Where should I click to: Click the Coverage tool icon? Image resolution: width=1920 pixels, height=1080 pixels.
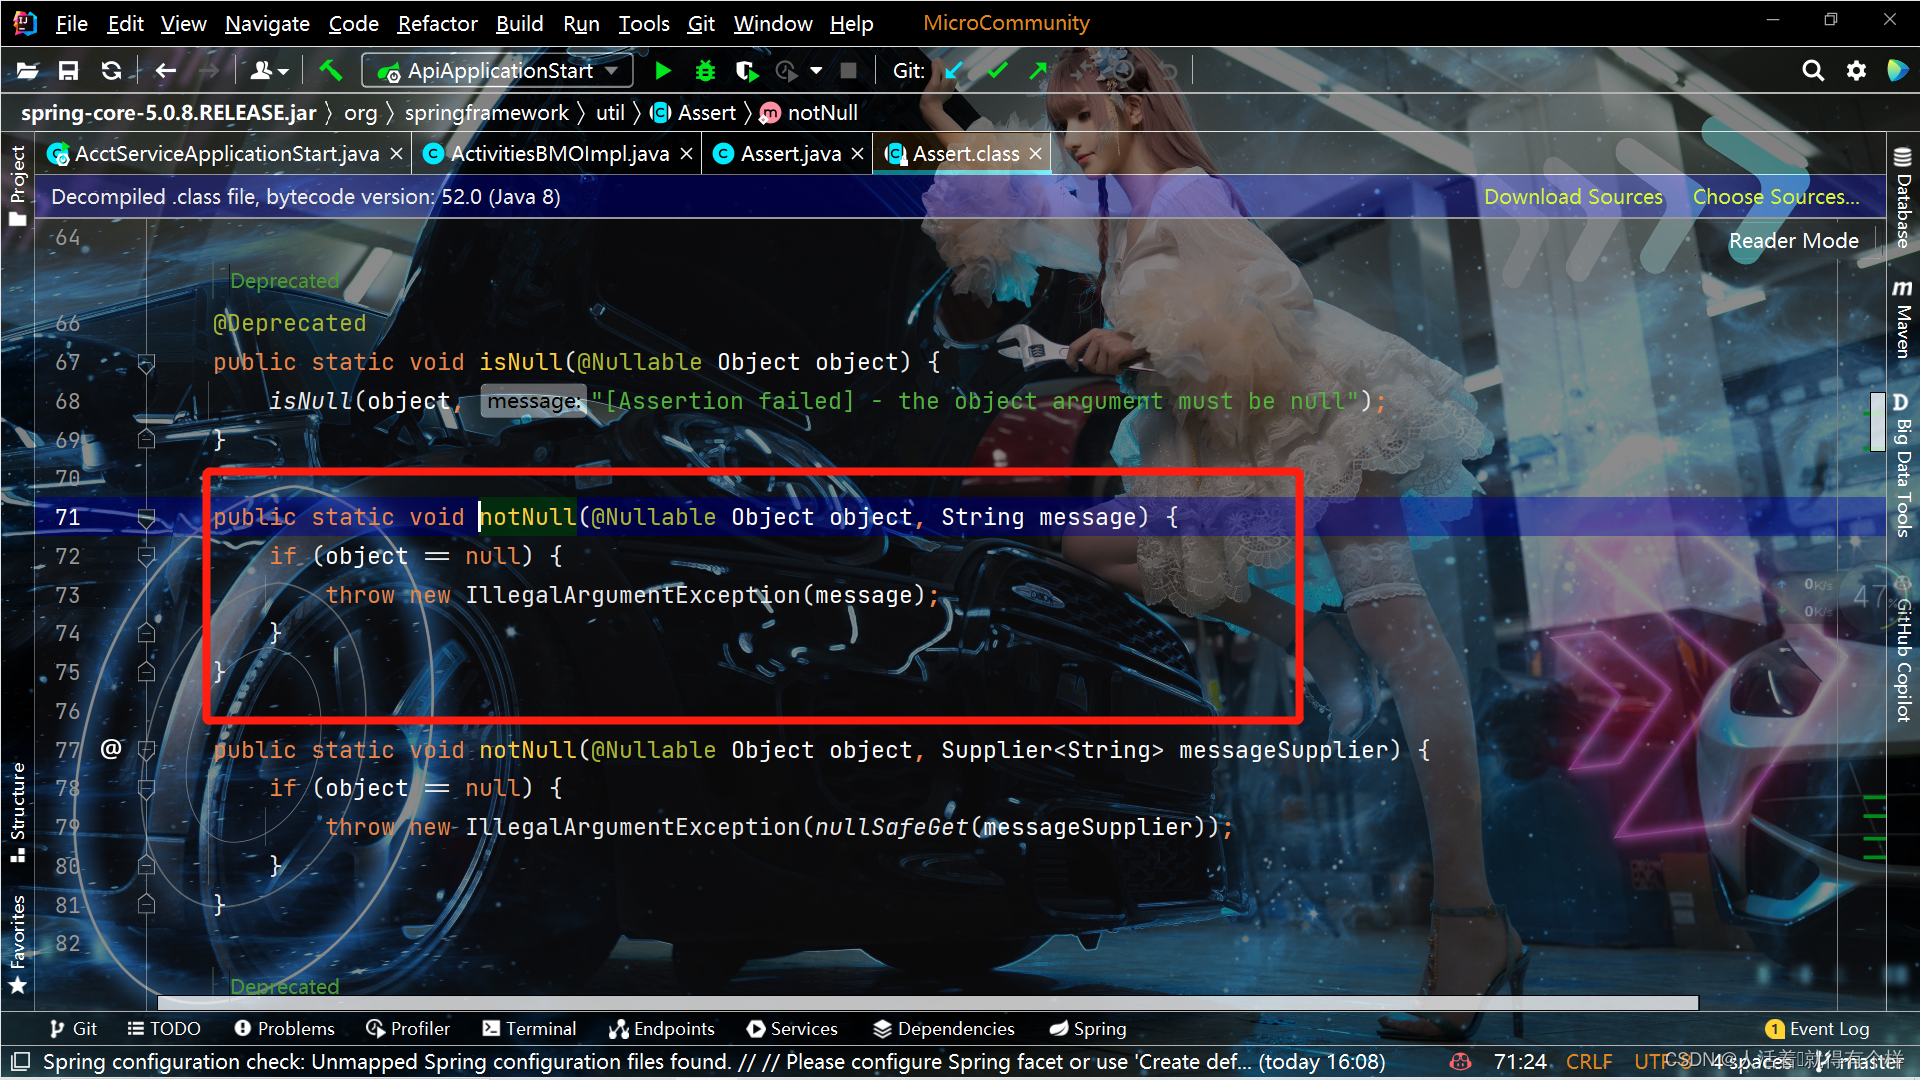click(x=745, y=70)
